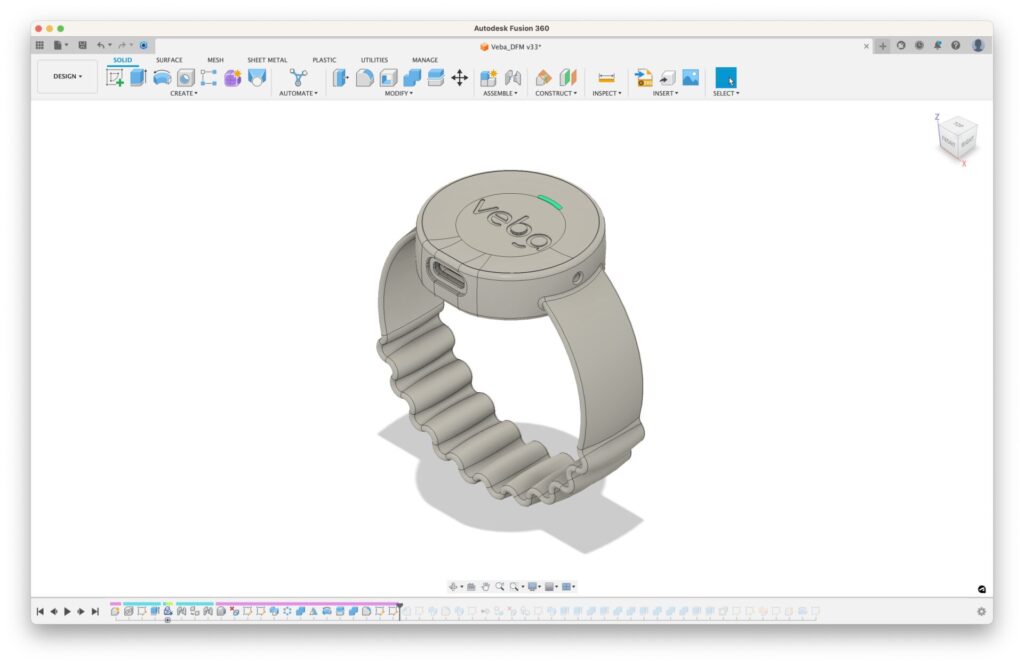Screen dimensions: 1024x665
Task: Select the Pan hand tool
Action: (485, 587)
